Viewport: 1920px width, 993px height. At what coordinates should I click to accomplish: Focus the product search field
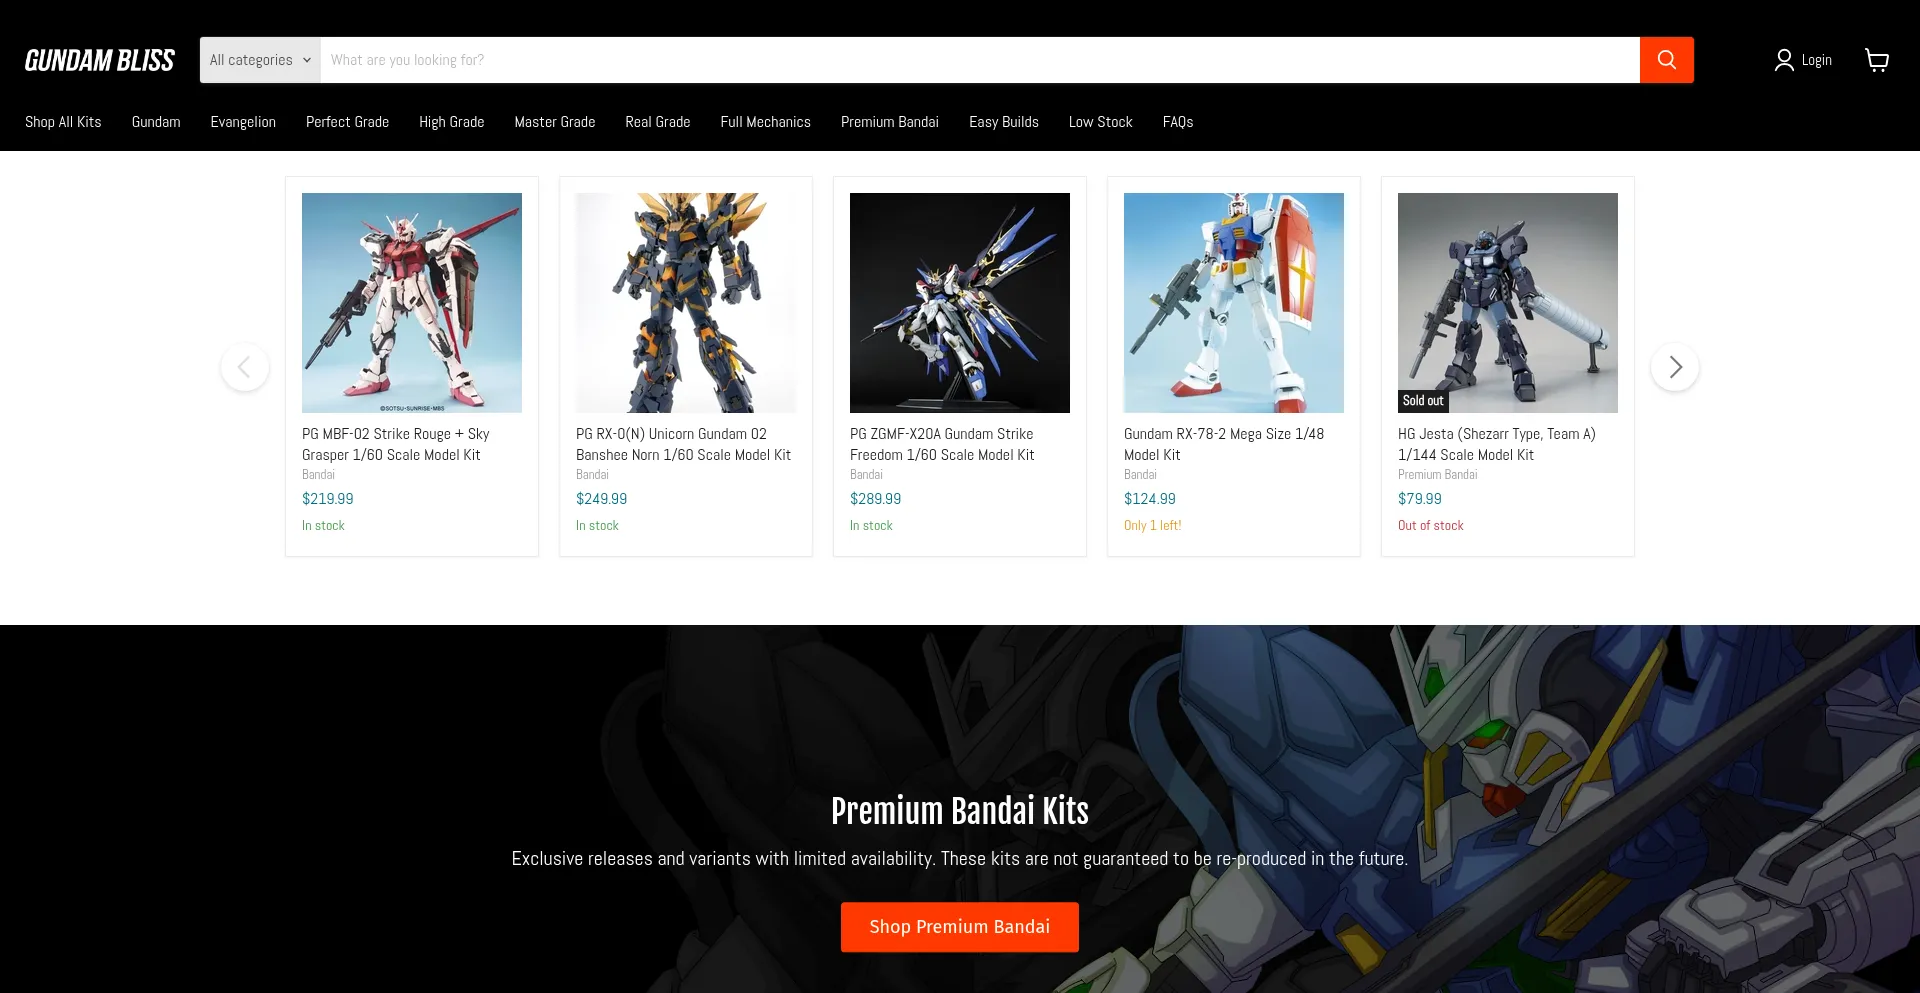980,60
